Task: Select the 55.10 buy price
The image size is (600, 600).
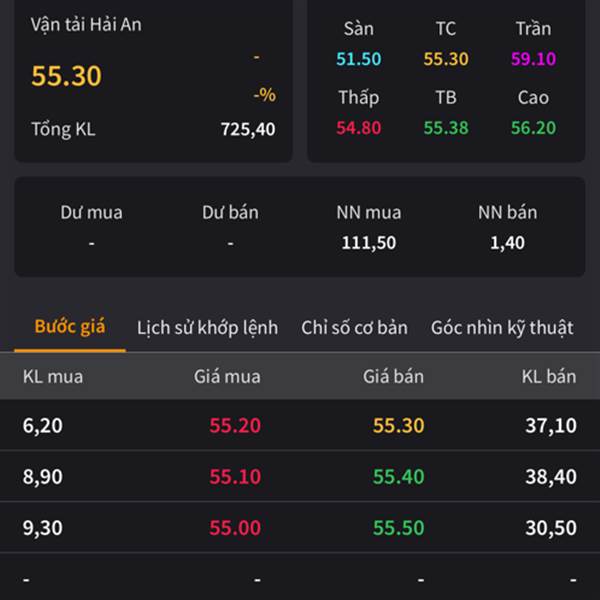Action: (235, 477)
